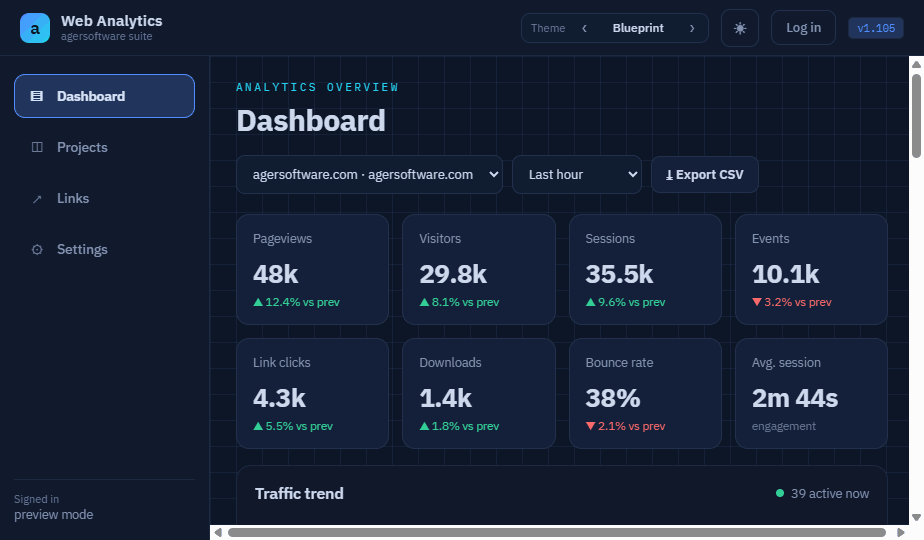The image size is (924, 540).
Task: Click the Blueprint theme name
Action: point(638,28)
